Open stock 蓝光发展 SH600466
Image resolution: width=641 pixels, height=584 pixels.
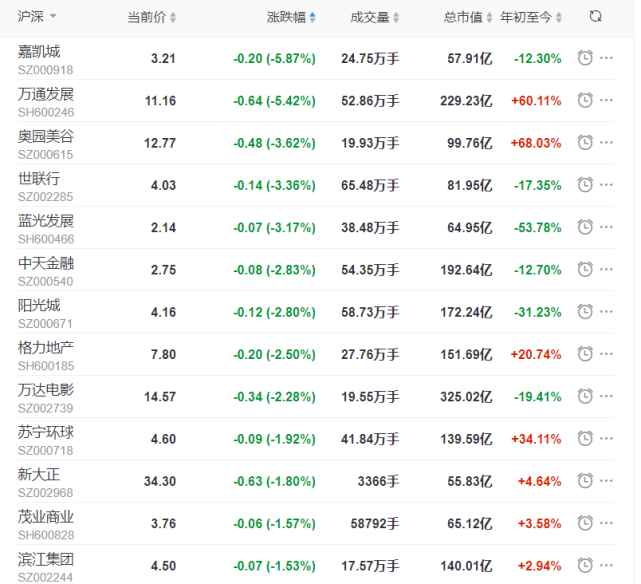point(46,229)
